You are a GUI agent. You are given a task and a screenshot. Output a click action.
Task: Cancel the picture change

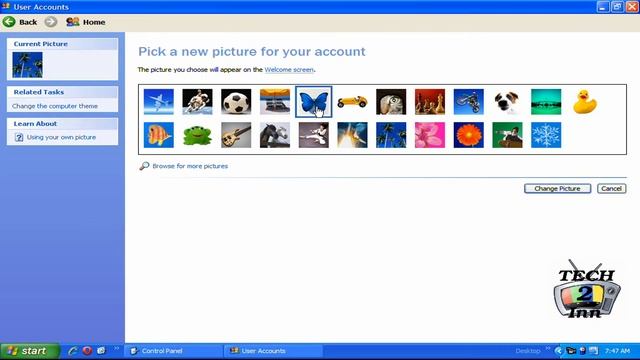point(611,189)
